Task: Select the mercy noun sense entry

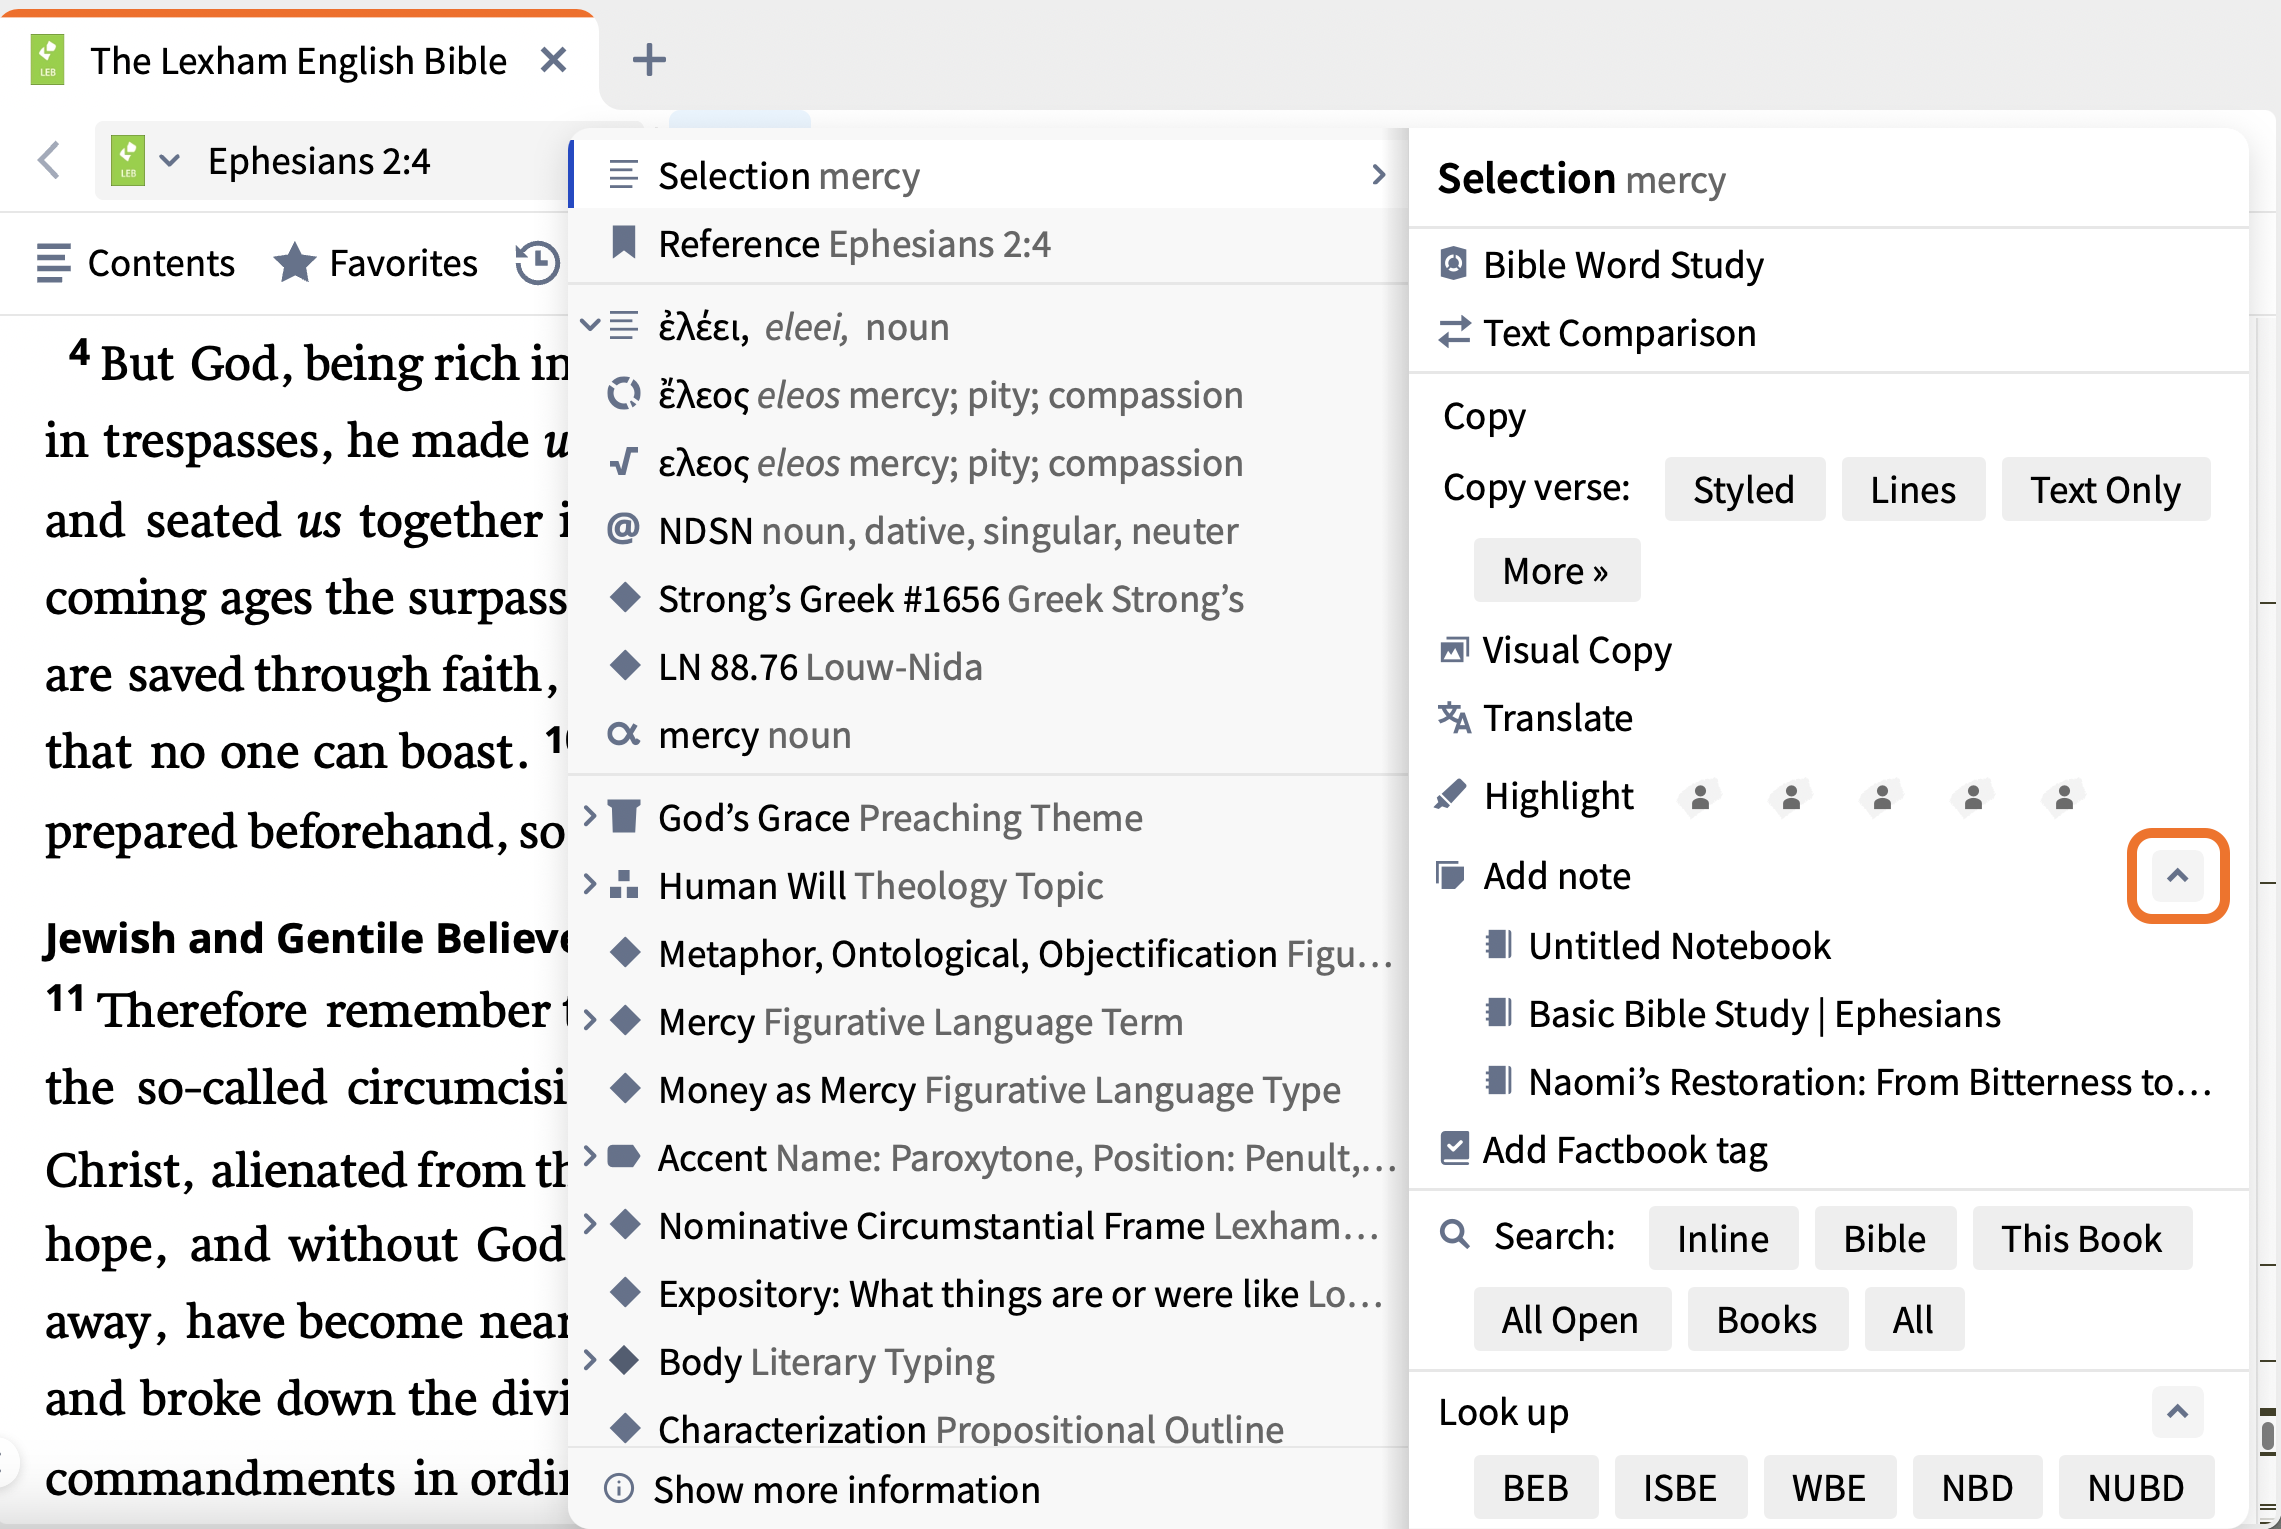Action: click(x=988, y=735)
